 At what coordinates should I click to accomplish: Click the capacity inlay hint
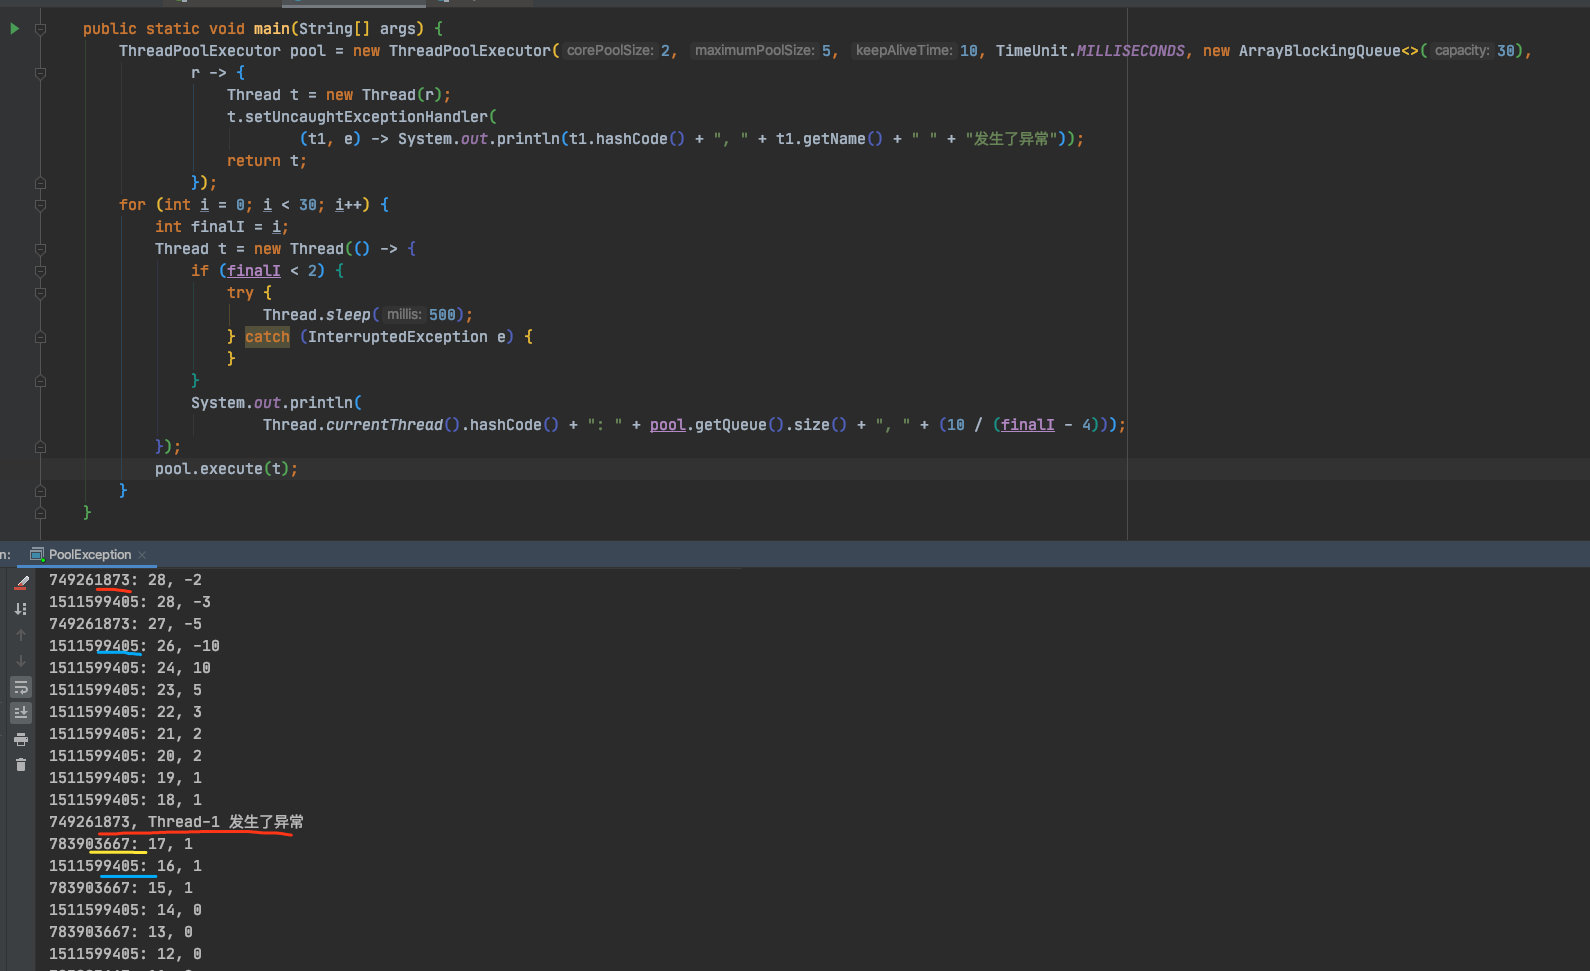click(1462, 50)
